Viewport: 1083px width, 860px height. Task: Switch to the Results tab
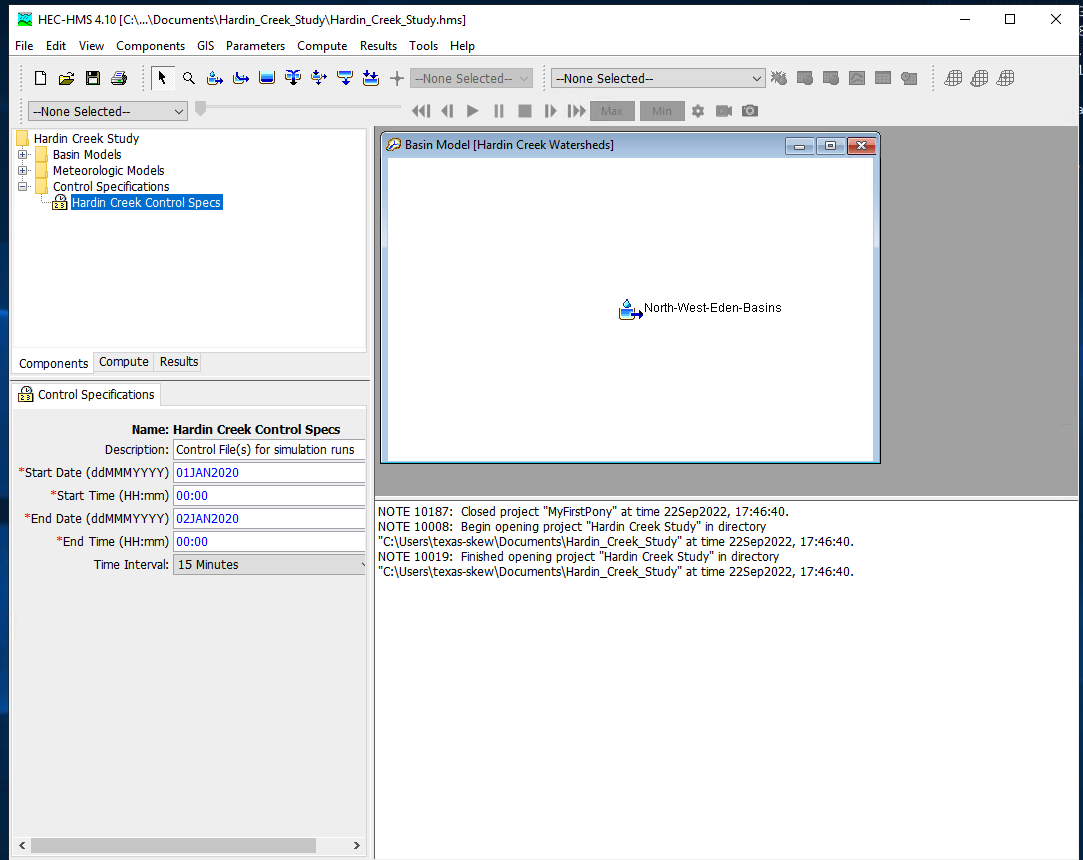(179, 362)
